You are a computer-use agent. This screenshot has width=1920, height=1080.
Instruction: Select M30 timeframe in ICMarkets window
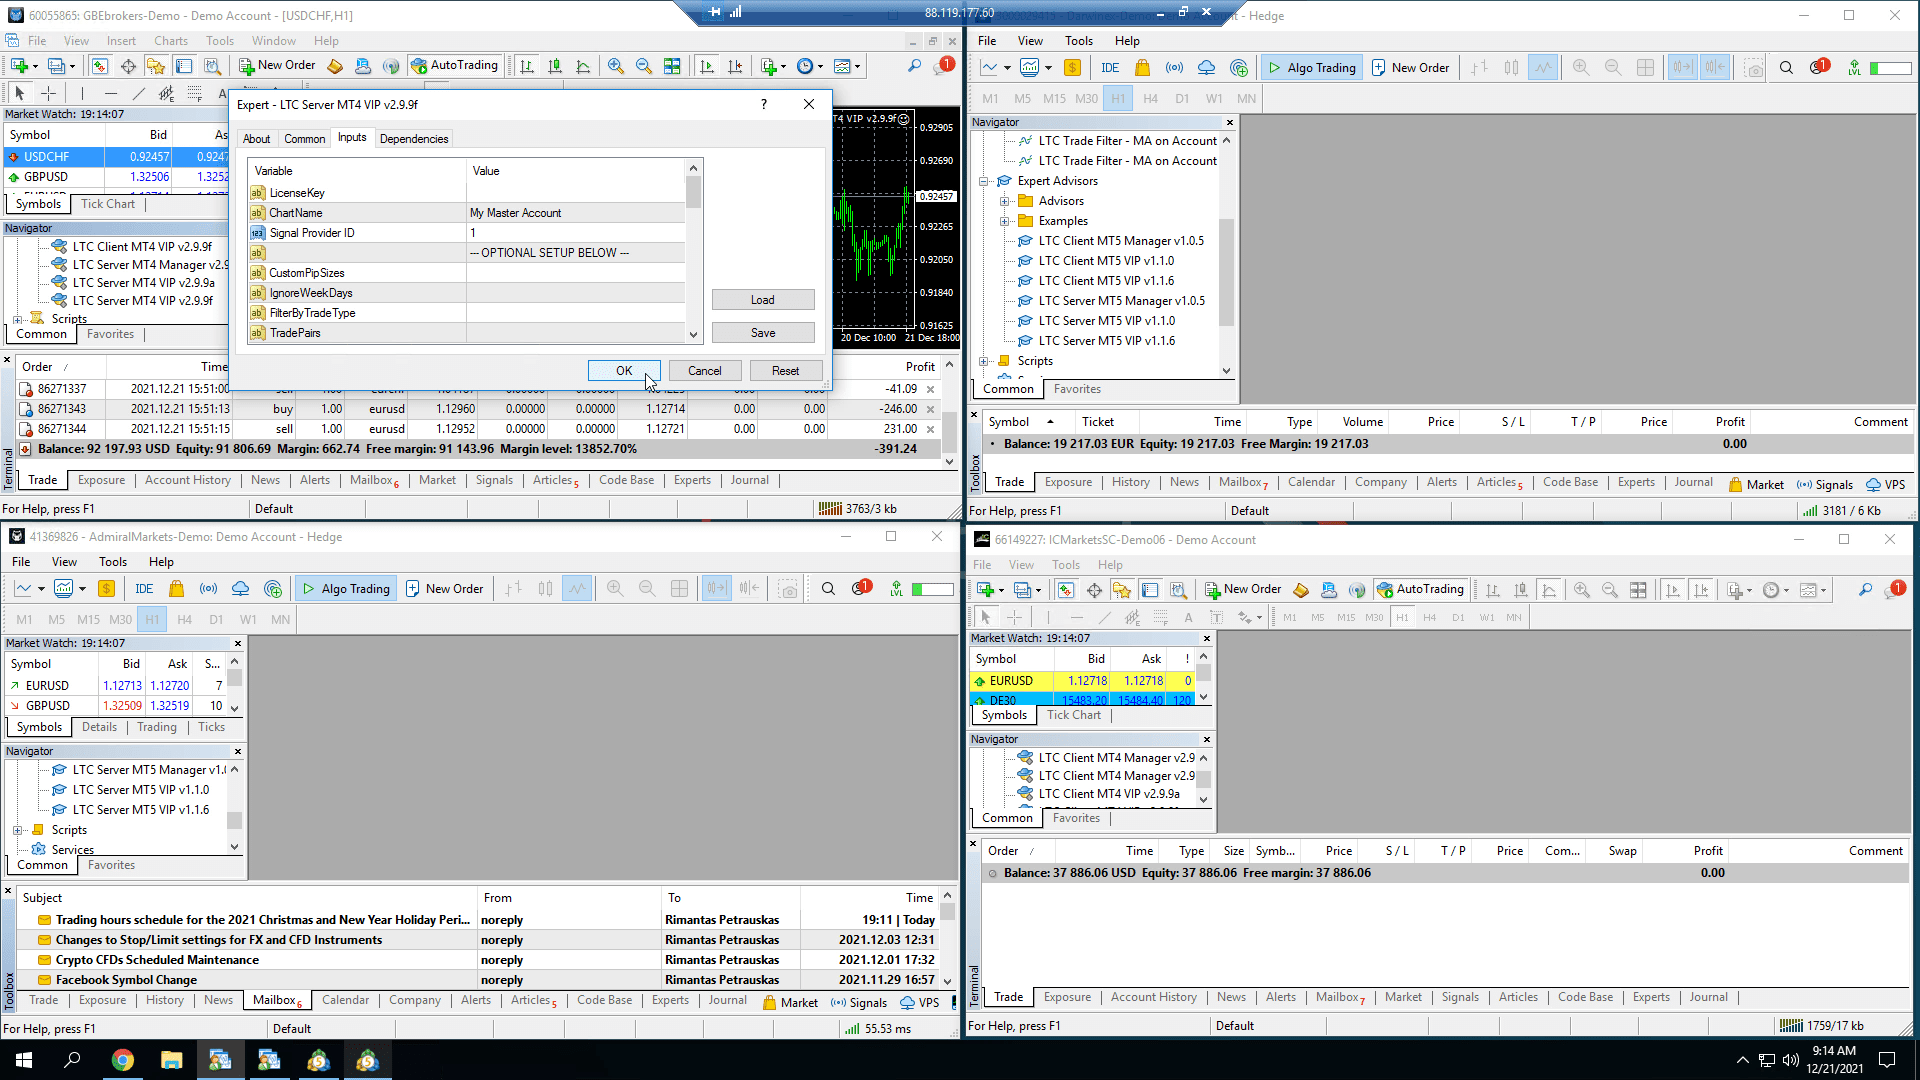(1374, 617)
